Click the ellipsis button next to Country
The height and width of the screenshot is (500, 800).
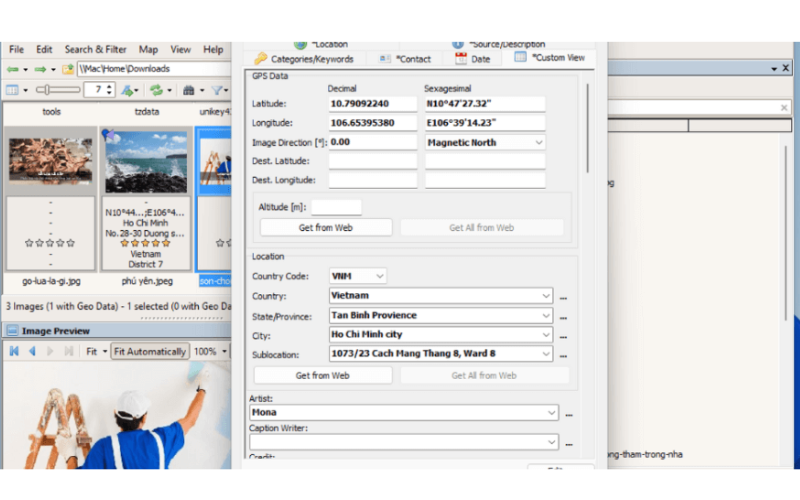pos(564,297)
